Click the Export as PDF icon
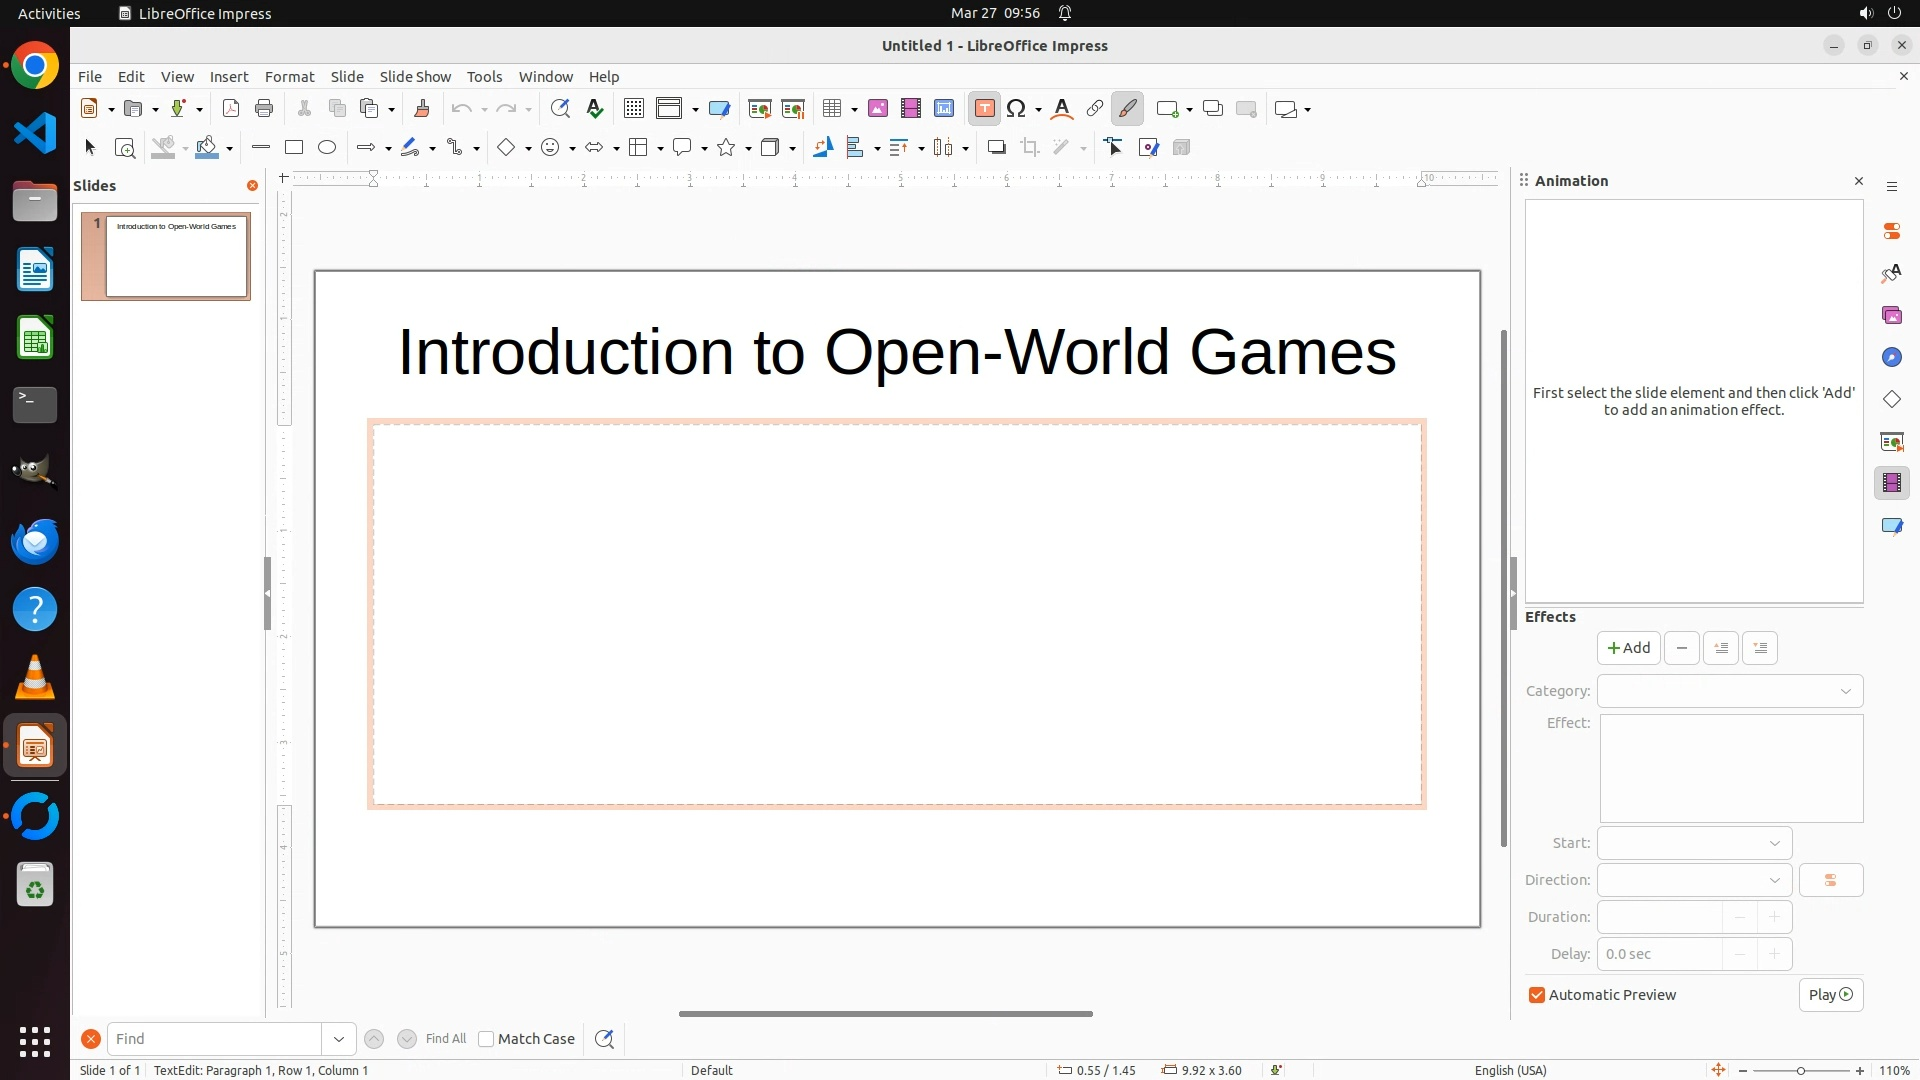This screenshot has width=1920, height=1080. click(x=231, y=109)
